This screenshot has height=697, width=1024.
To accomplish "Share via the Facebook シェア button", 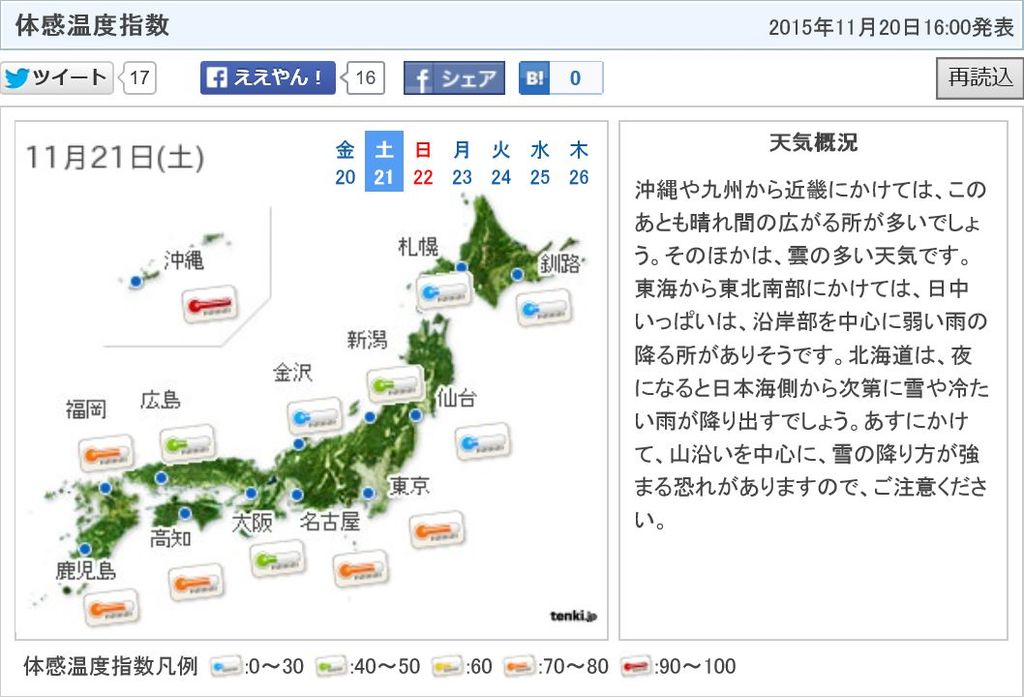I will coord(454,78).
